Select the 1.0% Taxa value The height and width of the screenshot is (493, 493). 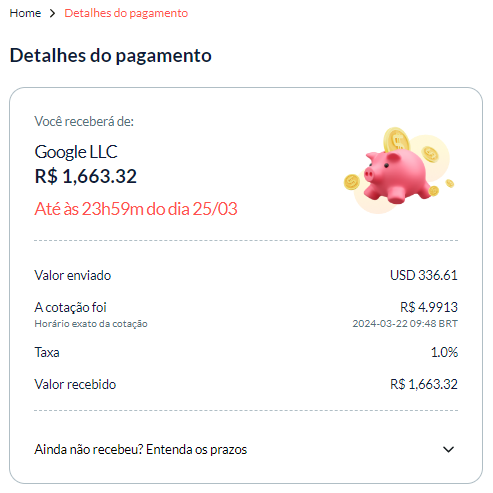click(x=444, y=352)
